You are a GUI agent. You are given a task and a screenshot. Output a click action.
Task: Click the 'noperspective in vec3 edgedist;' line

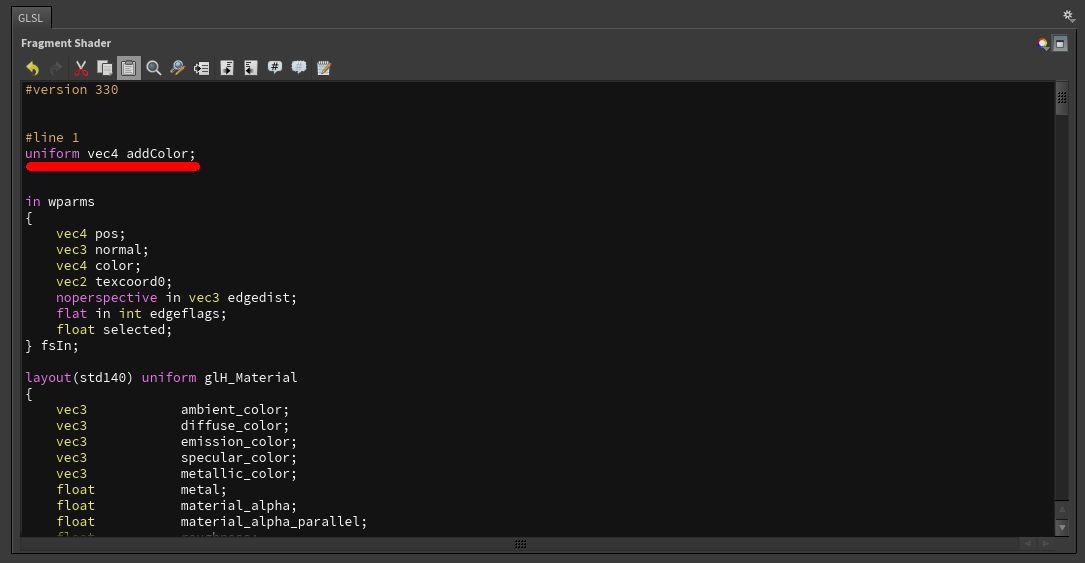click(x=176, y=297)
